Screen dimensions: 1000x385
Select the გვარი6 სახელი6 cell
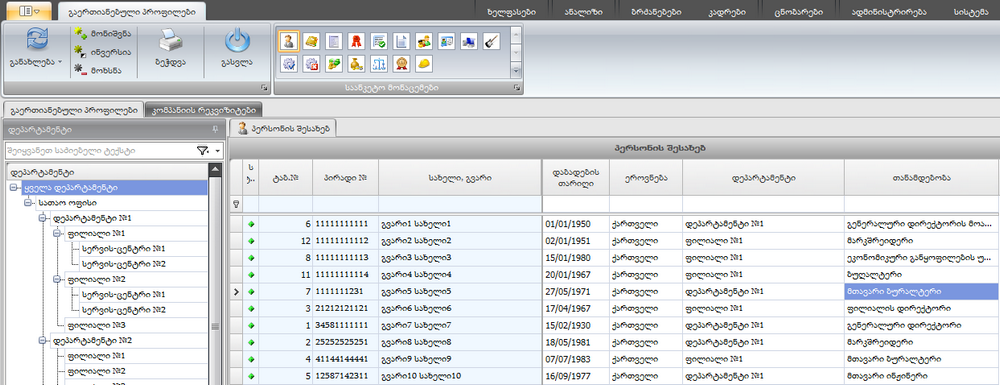pyautogui.click(x=460, y=309)
